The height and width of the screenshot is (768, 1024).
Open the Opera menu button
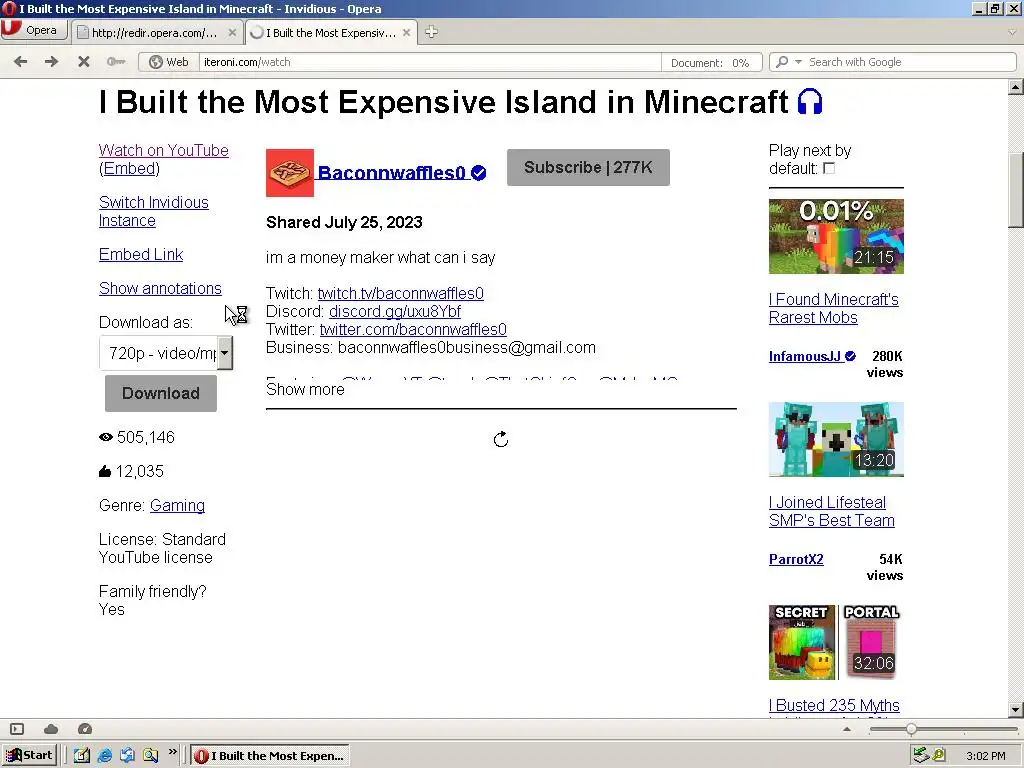pos(34,30)
